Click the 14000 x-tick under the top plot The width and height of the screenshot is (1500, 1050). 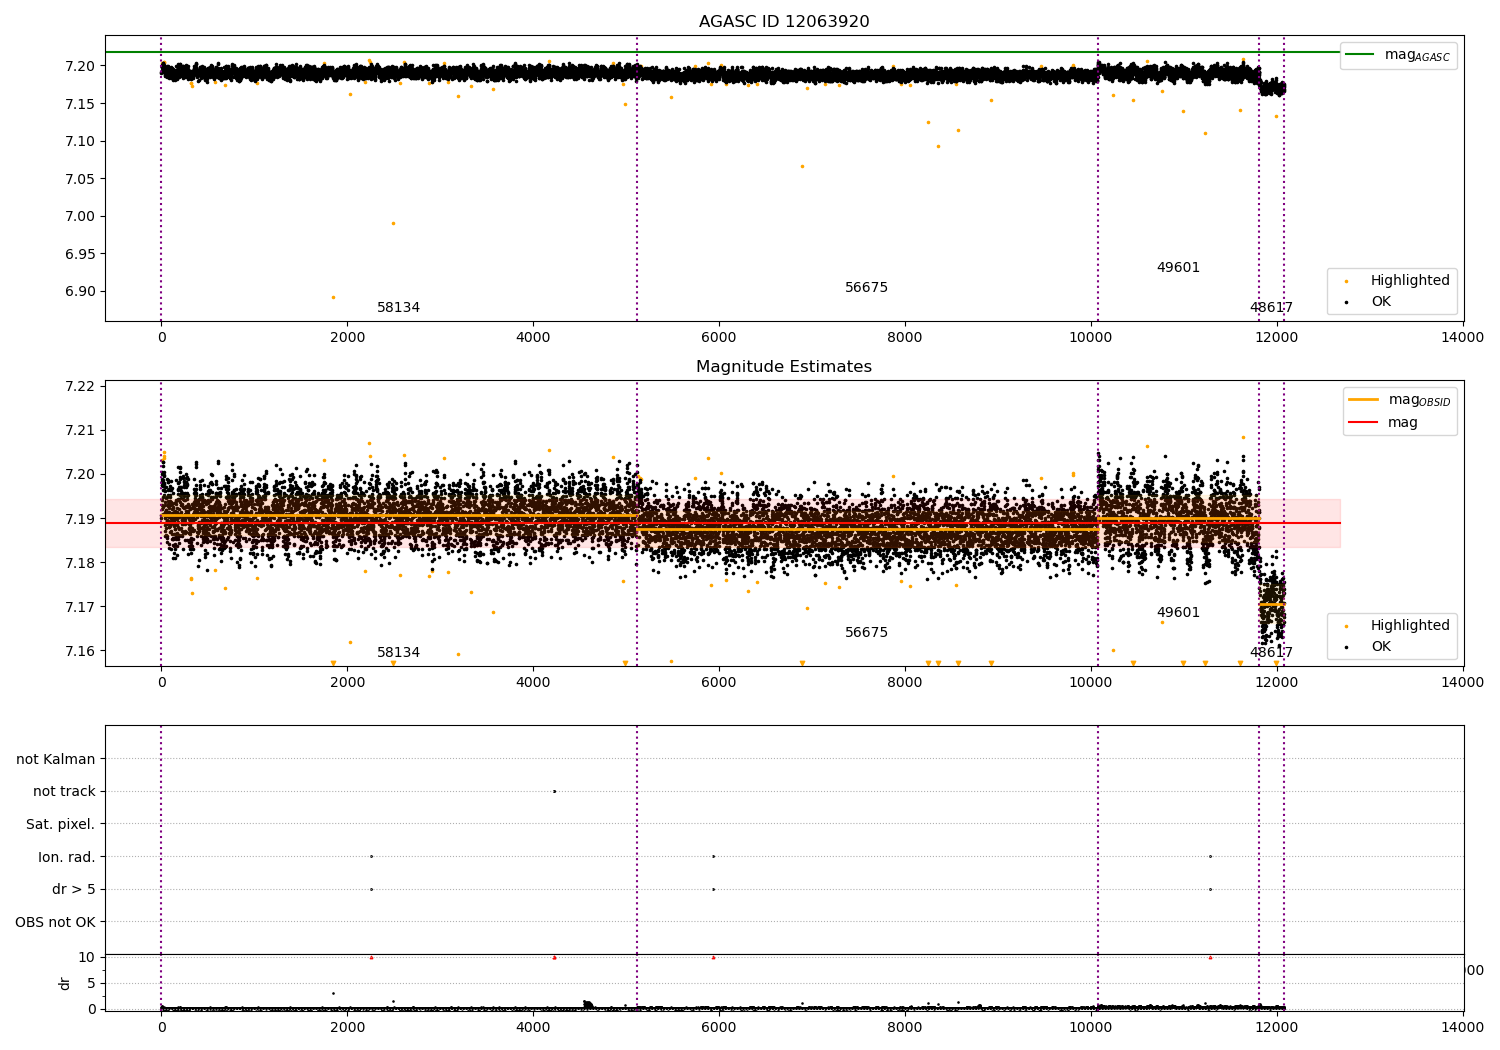(1463, 337)
